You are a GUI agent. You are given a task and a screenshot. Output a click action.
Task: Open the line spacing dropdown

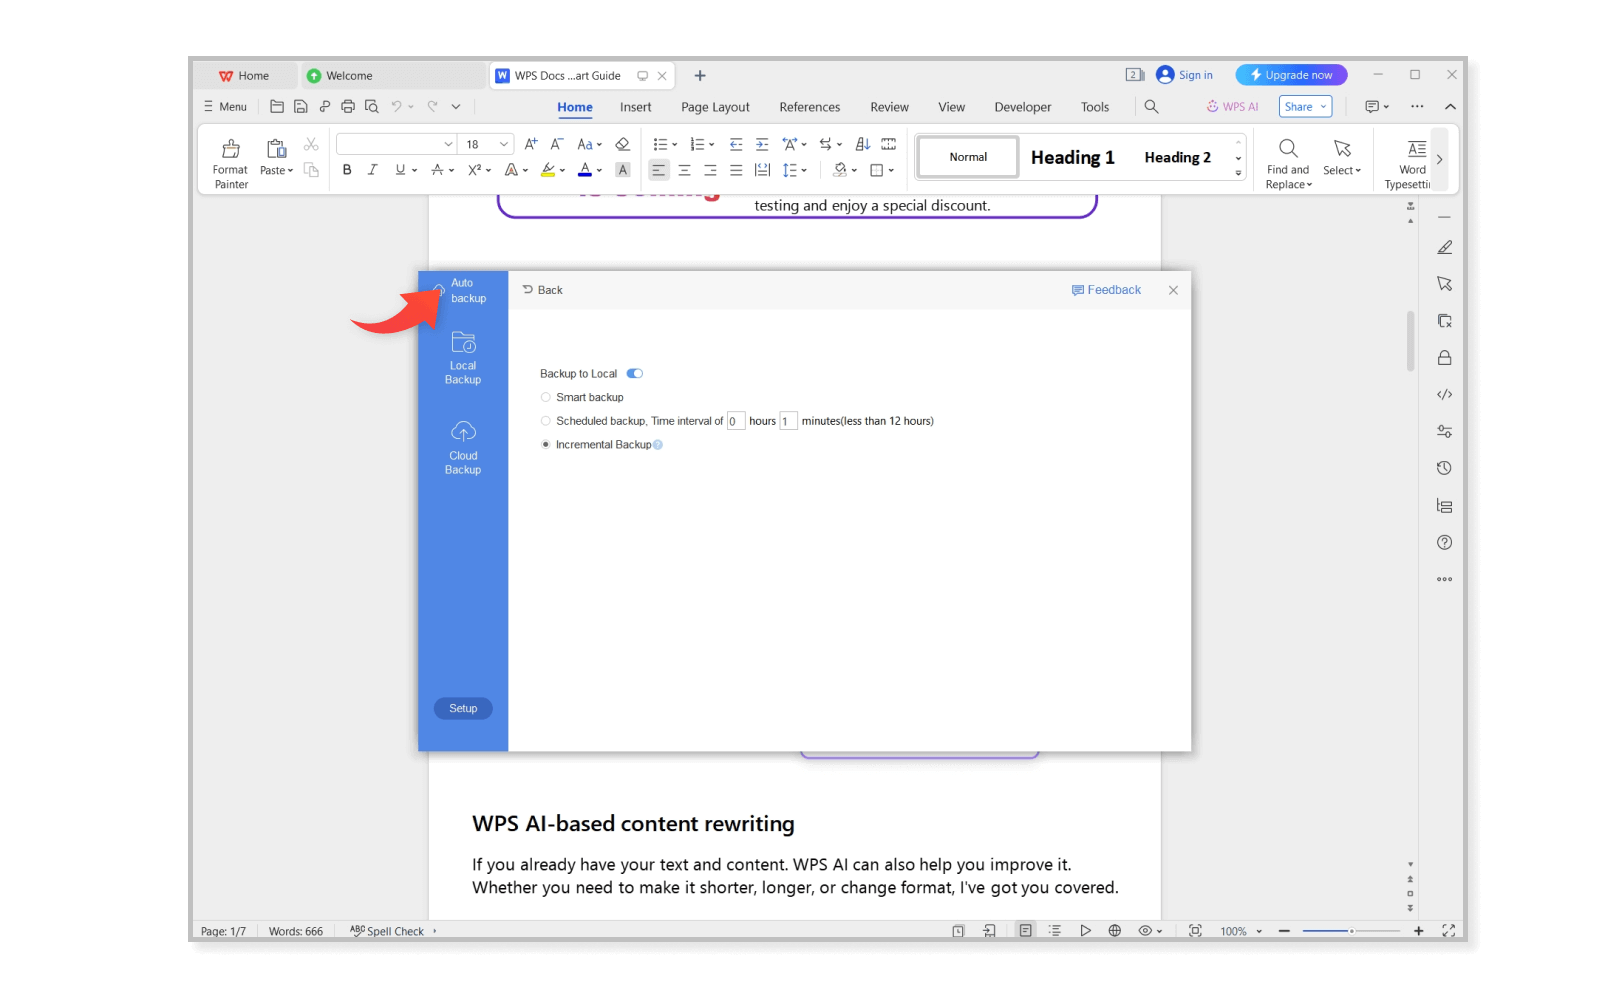tap(795, 170)
